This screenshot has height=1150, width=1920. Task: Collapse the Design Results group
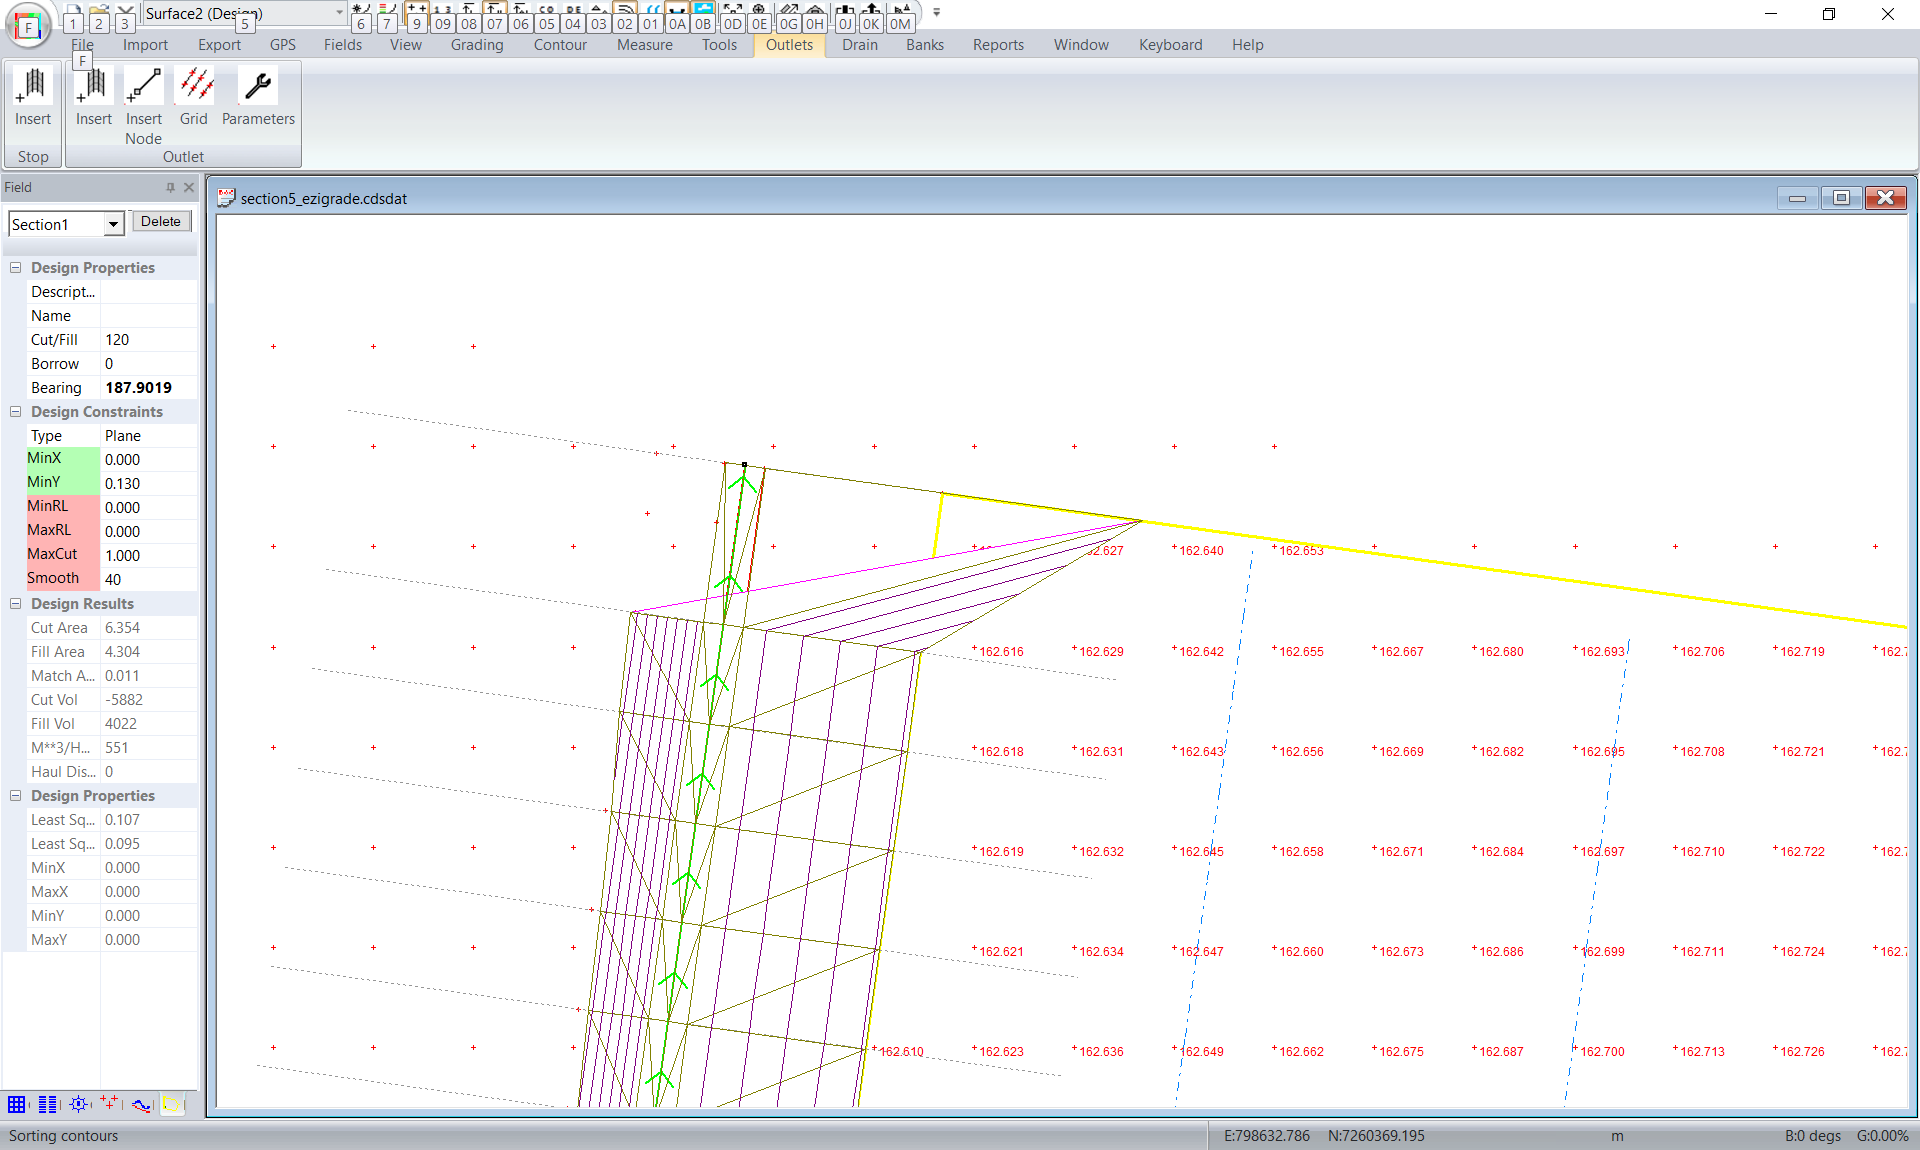[15, 603]
